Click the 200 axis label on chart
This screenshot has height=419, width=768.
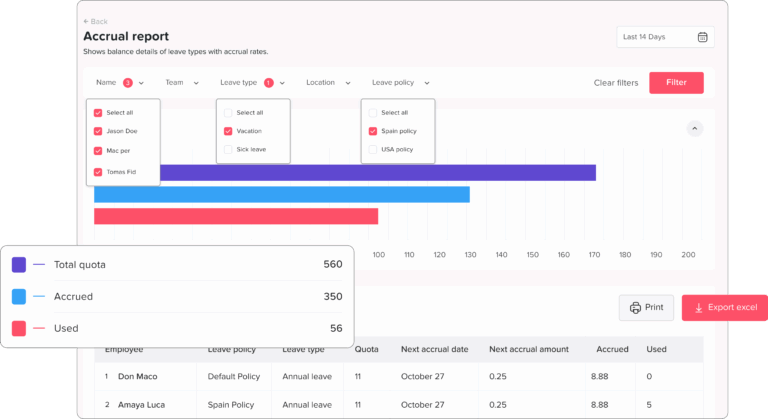pos(688,255)
